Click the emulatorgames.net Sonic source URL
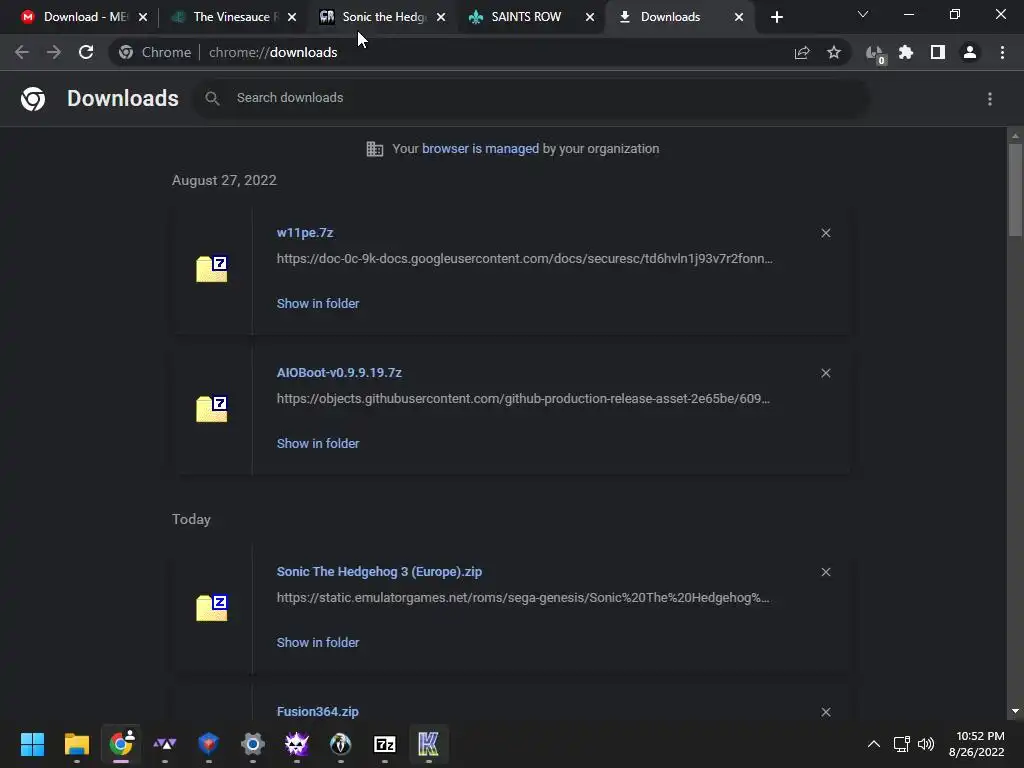This screenshot has width=1024, height=768. [x=523, y=598]
